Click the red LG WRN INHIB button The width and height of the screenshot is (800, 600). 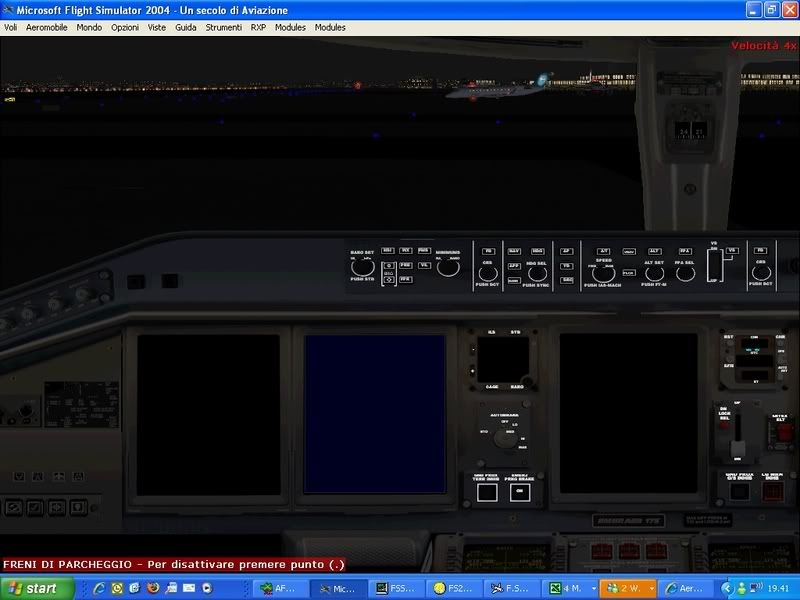click(772, 492)
